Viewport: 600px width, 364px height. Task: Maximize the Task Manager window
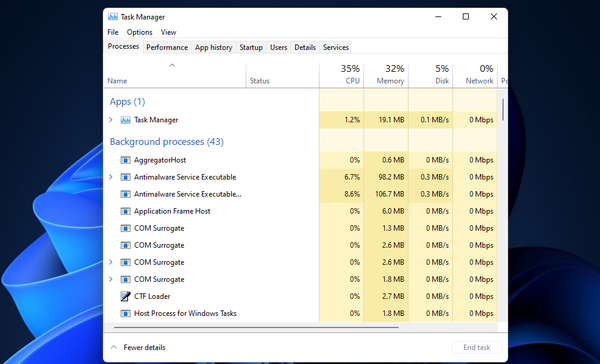point(466,17)
